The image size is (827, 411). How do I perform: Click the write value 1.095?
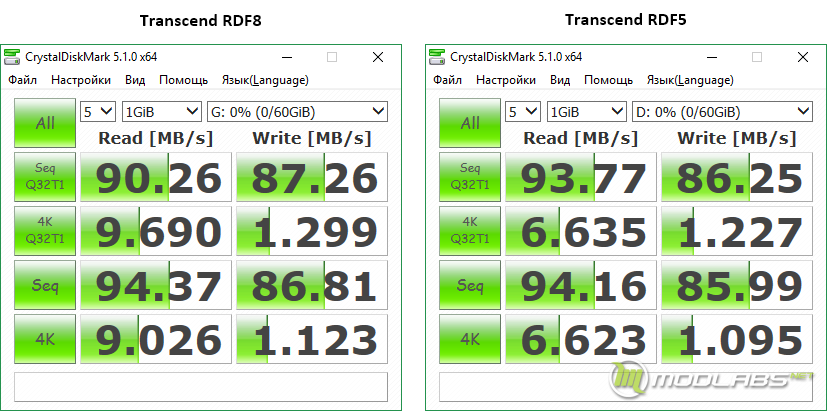737,339
